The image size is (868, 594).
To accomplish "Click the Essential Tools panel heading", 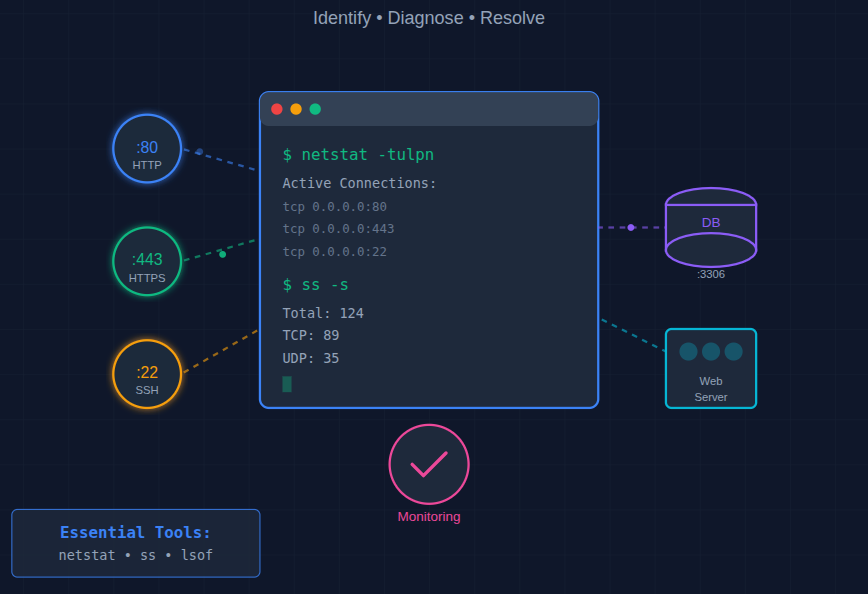I will click(x=135, y=533).
